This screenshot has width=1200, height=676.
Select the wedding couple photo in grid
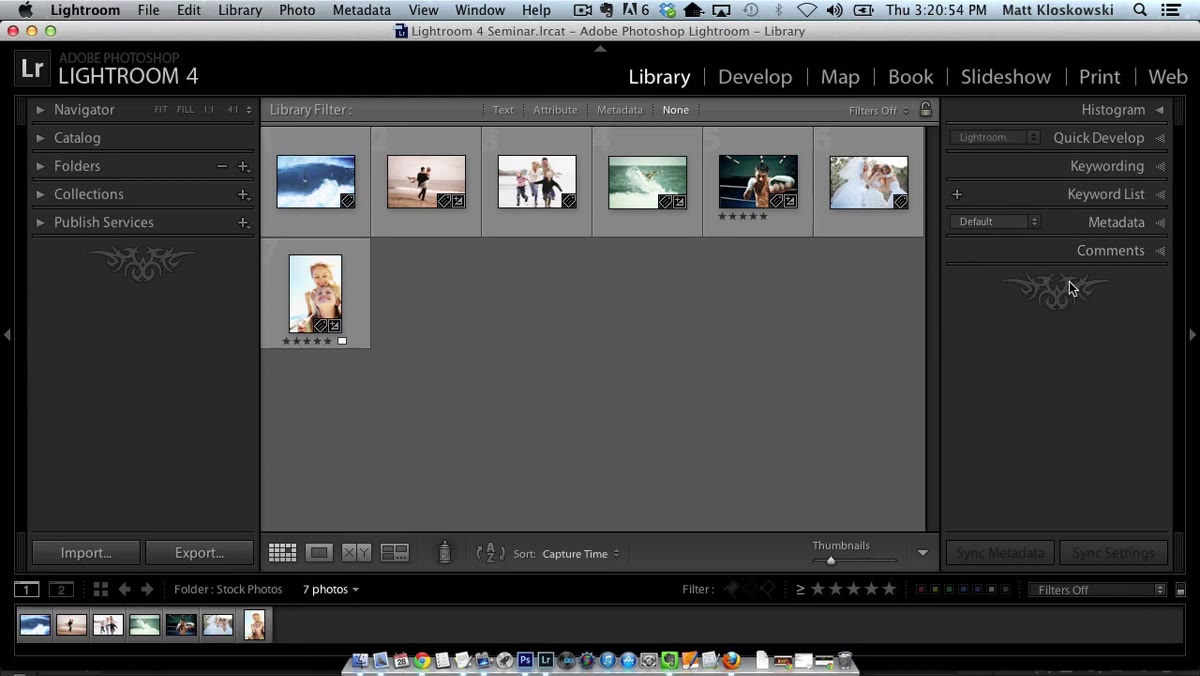[869, 182]
